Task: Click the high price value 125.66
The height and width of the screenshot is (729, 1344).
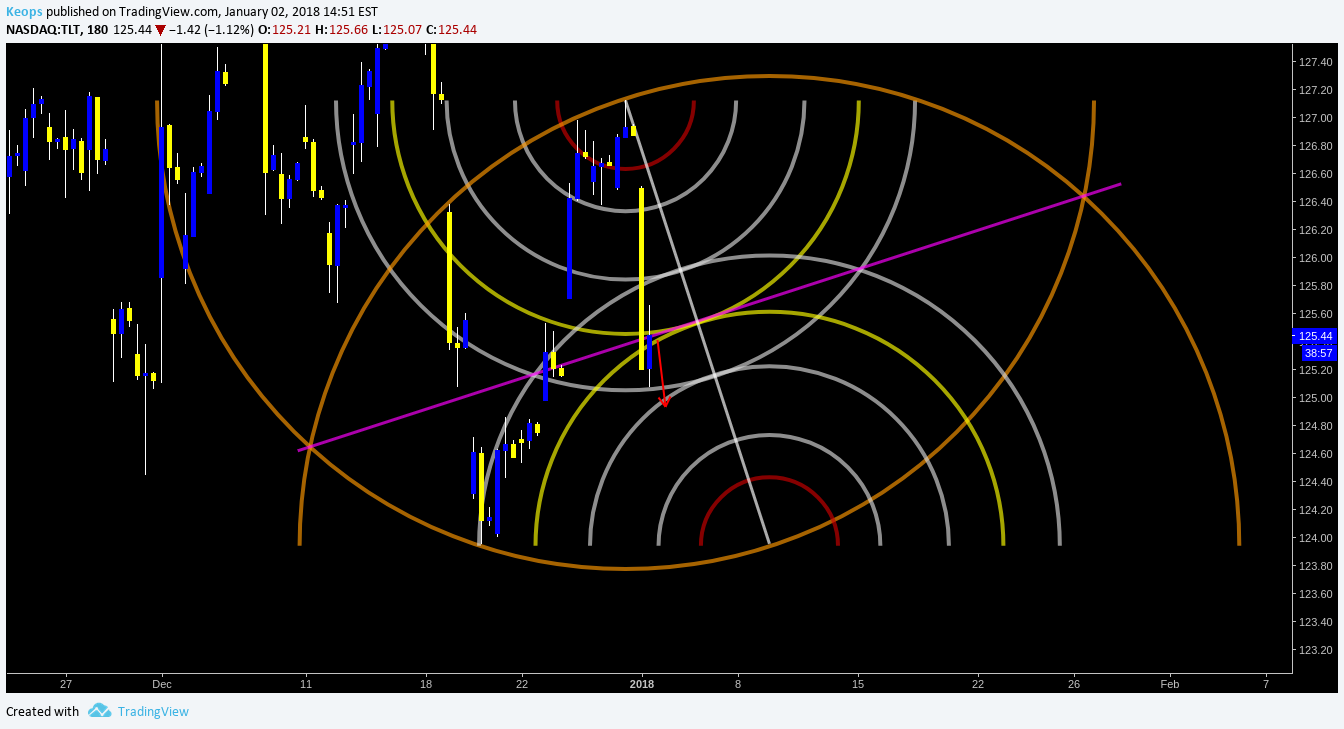Action: coord(347,30)
